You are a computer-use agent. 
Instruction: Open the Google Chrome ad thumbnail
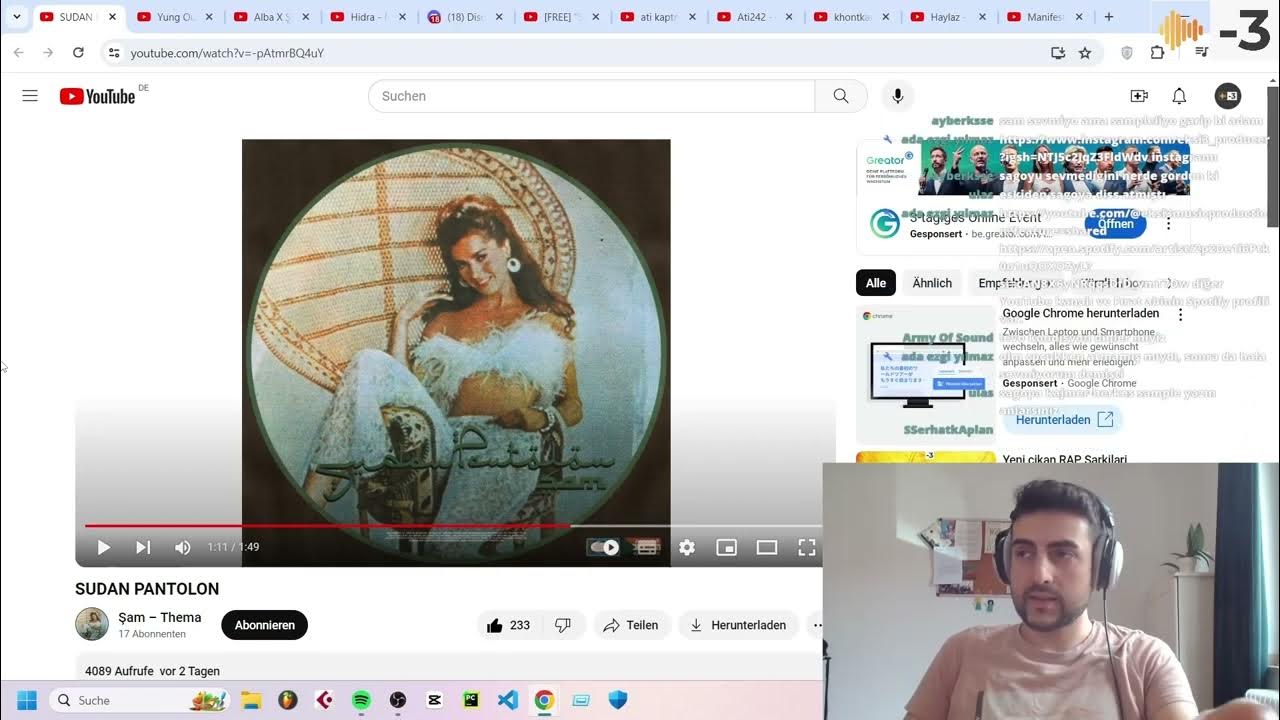click(925, 375)
